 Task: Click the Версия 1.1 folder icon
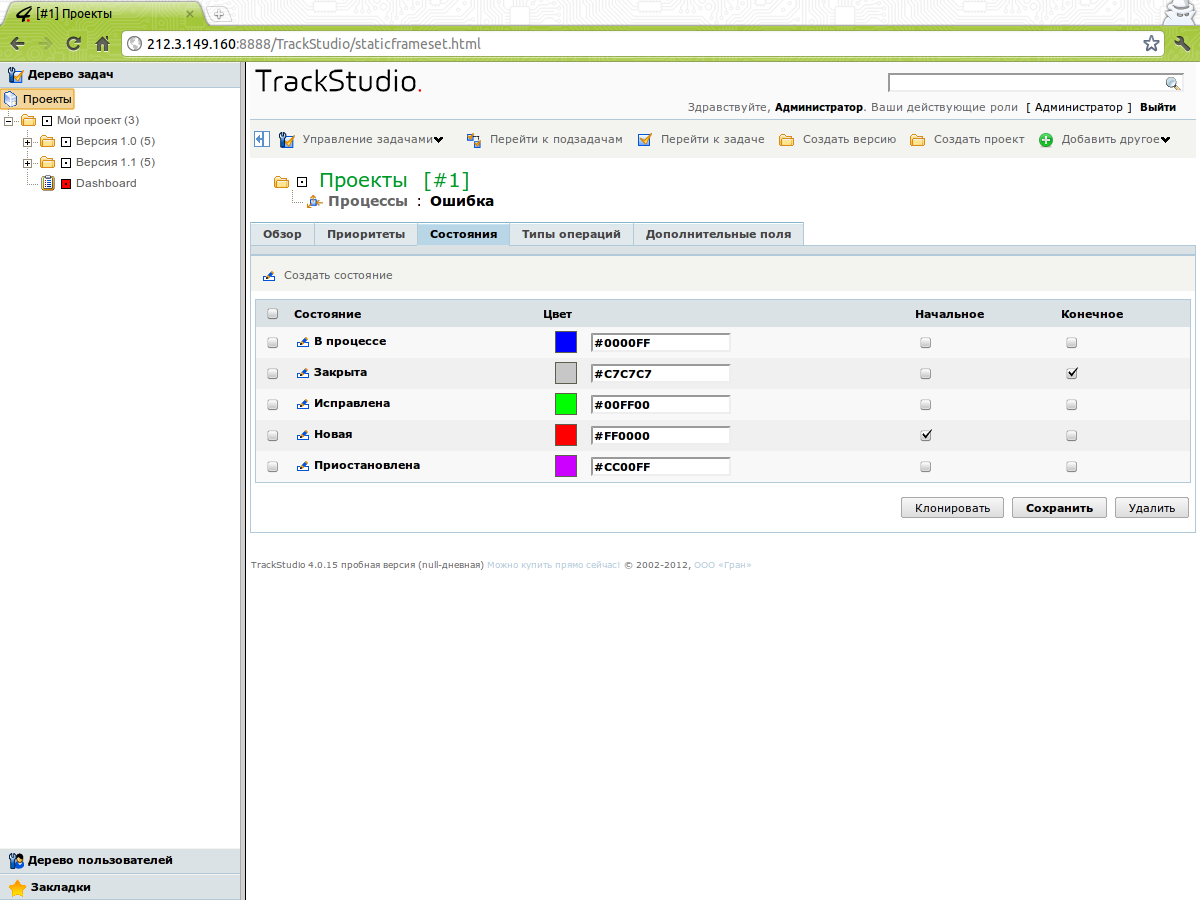(x=47, y=162)
